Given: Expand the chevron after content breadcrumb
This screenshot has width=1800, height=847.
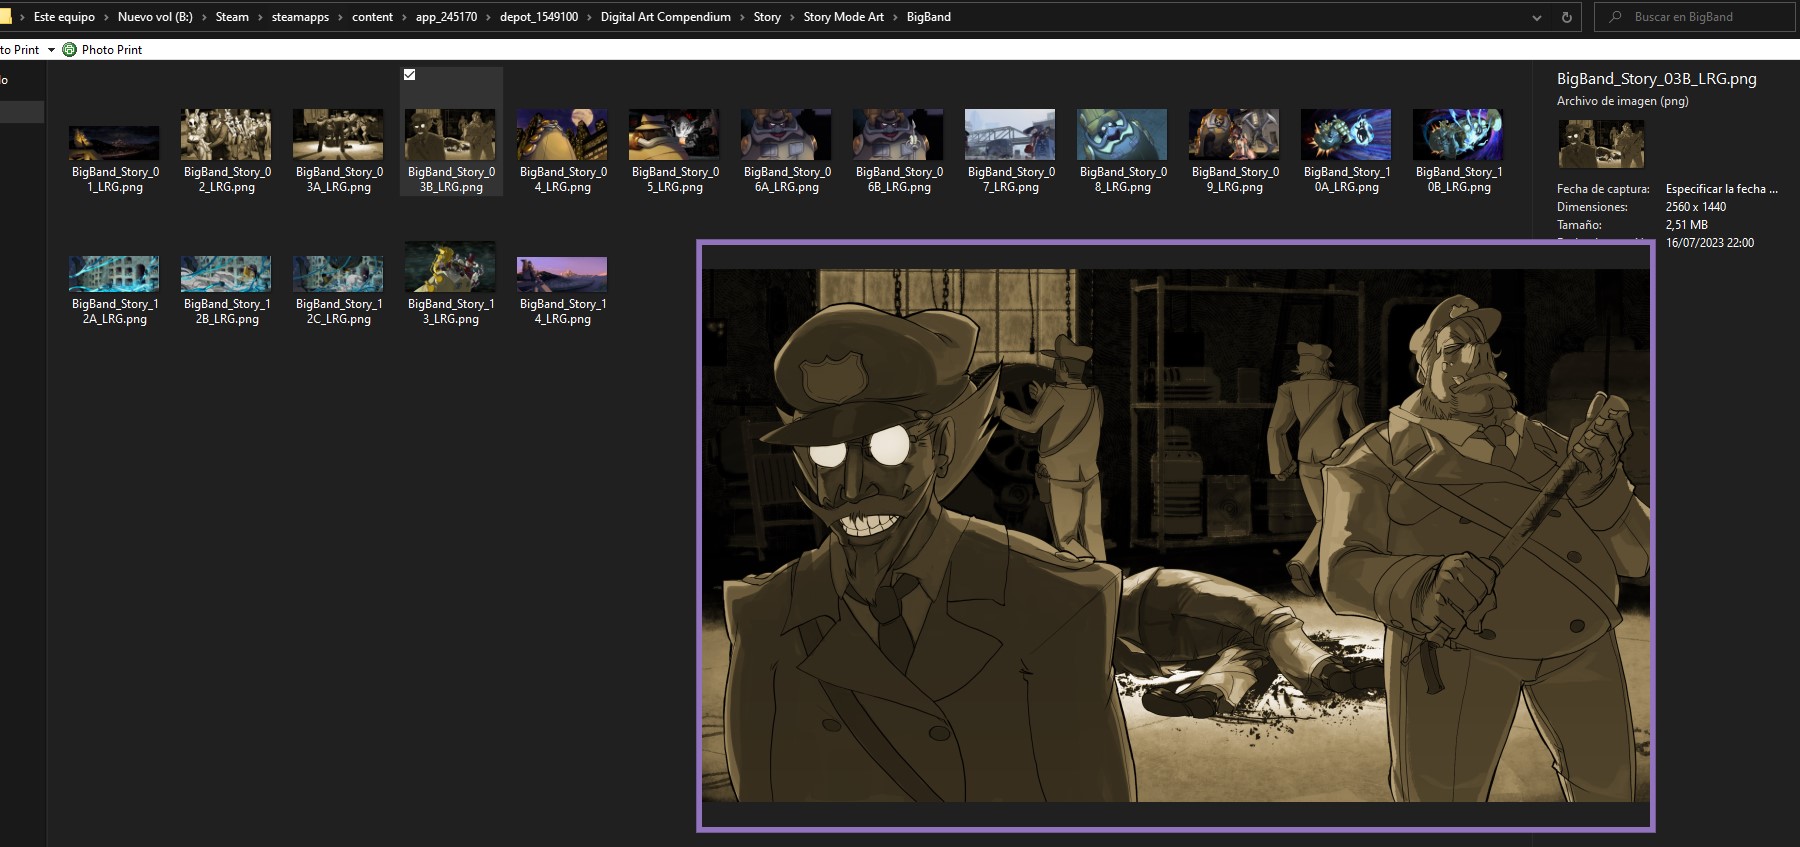Looking at the screenshot, I should (404, 17).
